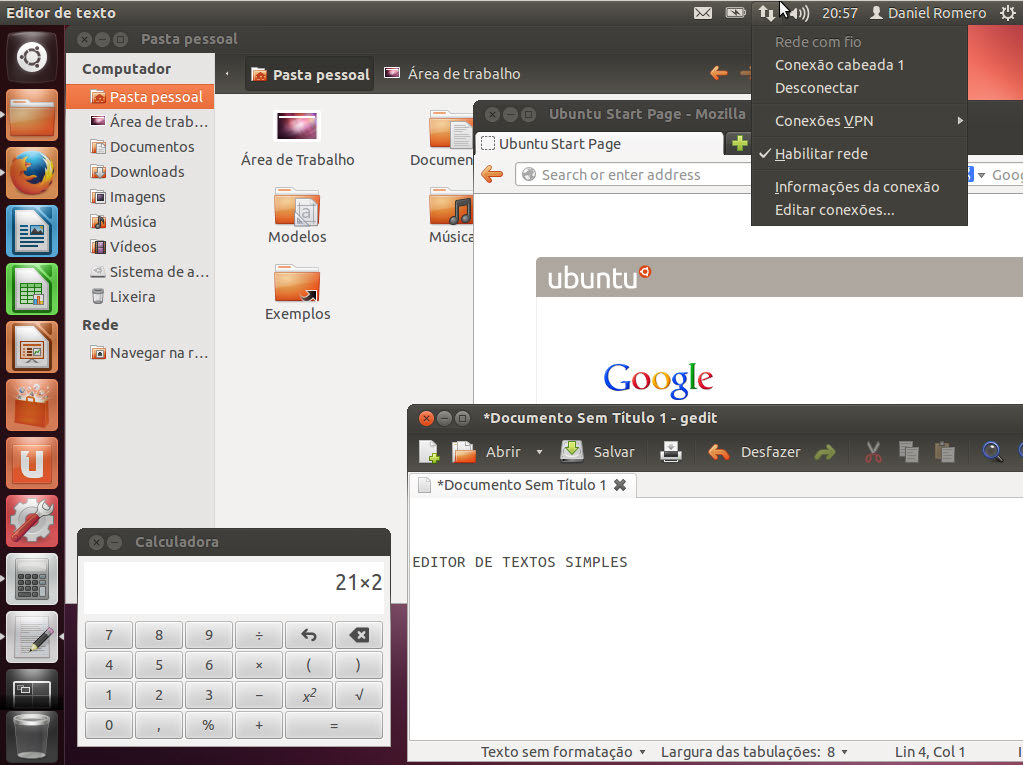Select the Desconectar menu entry

(x=816, y=88)
